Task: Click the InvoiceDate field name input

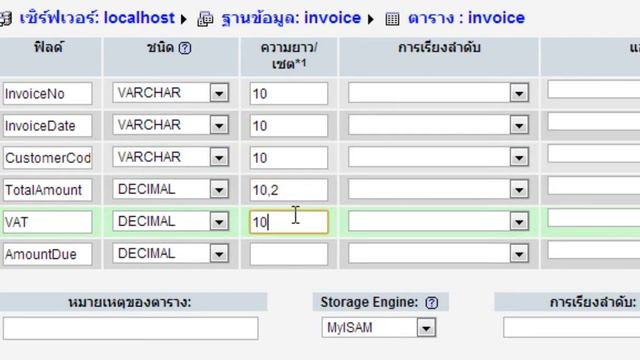Action: pos(48,125)
